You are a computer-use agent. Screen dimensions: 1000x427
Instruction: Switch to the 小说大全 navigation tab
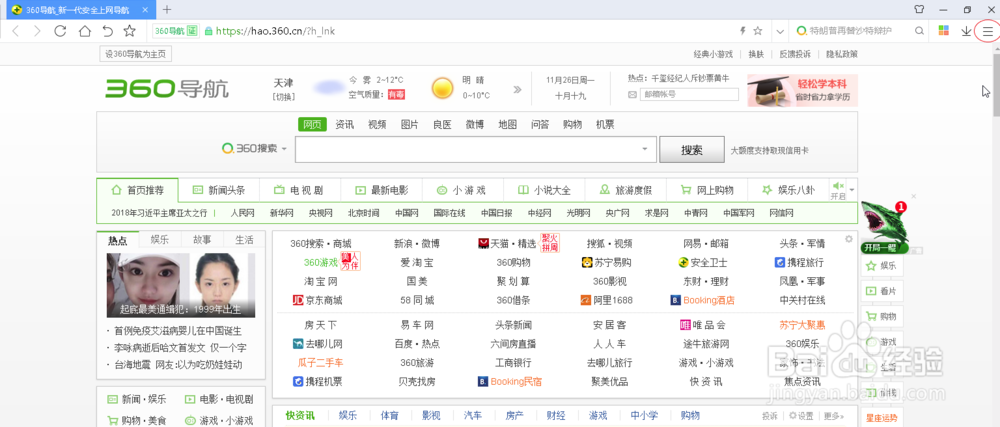coord(544,190)
